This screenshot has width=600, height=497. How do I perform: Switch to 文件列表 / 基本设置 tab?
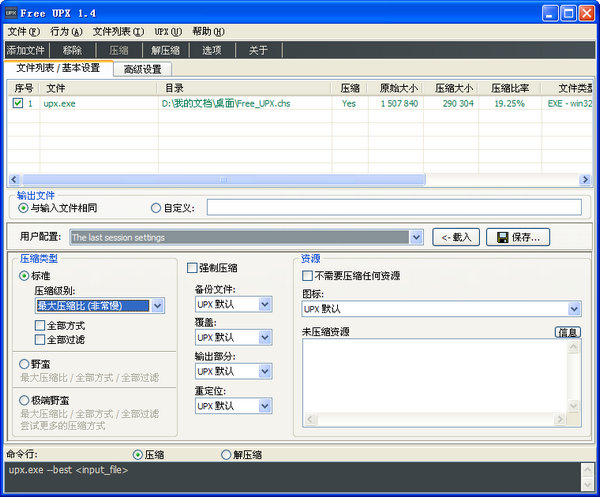pos(58,68)
